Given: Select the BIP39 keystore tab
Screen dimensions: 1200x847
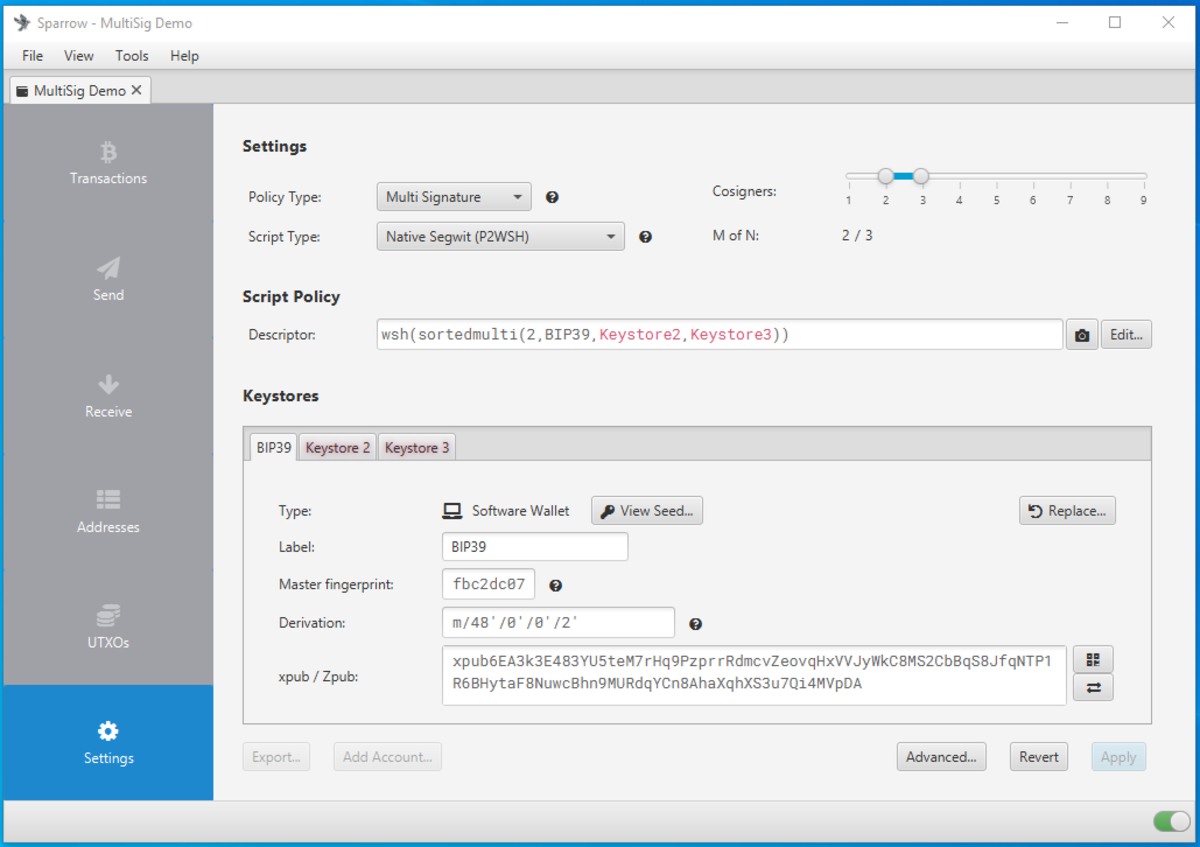Looking at the screenshot, I should [x=273, y=447].
